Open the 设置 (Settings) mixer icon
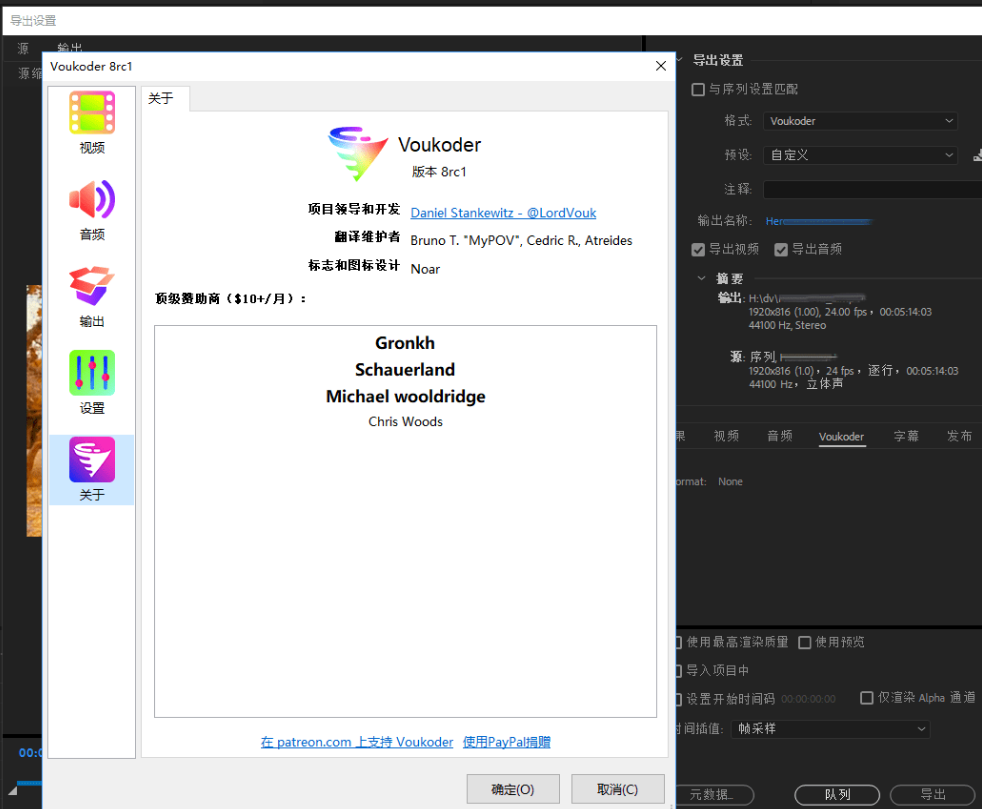This screenshot has width=982, height=809. 91,373
